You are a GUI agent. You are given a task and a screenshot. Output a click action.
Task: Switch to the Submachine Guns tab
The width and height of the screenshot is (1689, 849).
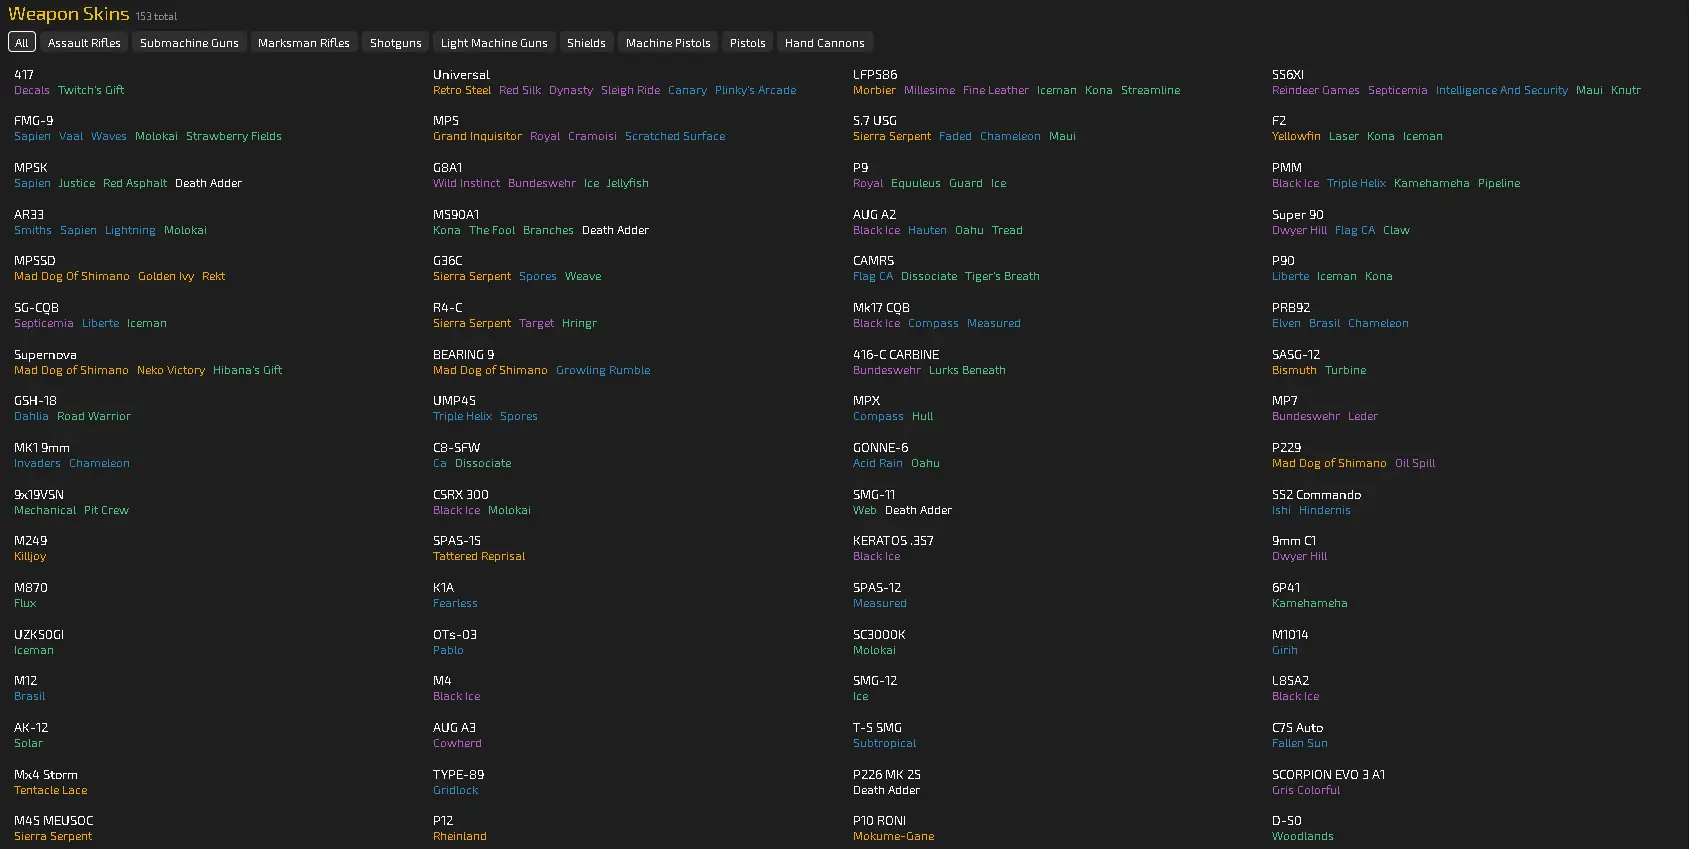(189, 43)
